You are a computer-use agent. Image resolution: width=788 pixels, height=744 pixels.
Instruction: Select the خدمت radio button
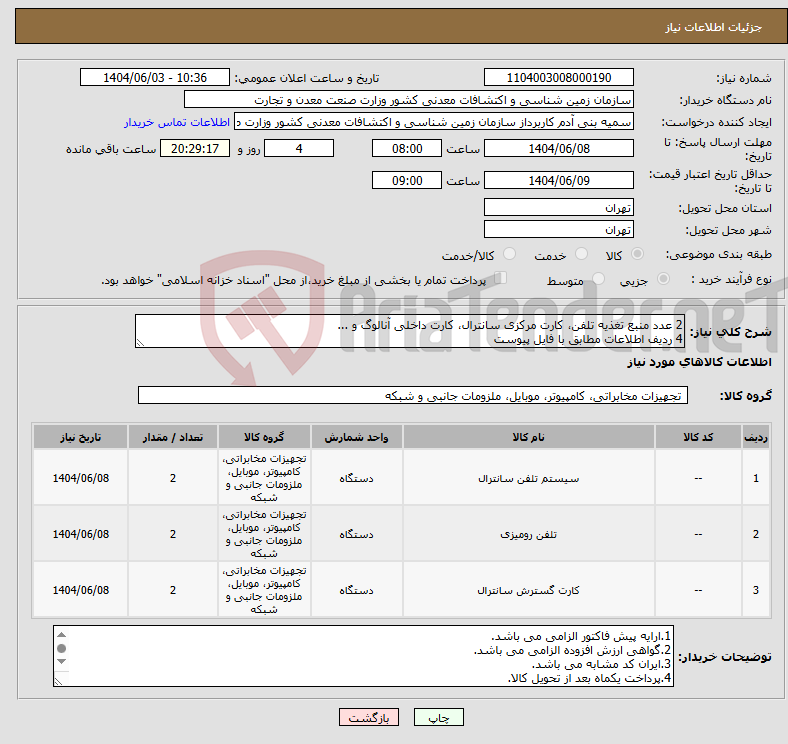pyautogui.click(x=581, y=254)
